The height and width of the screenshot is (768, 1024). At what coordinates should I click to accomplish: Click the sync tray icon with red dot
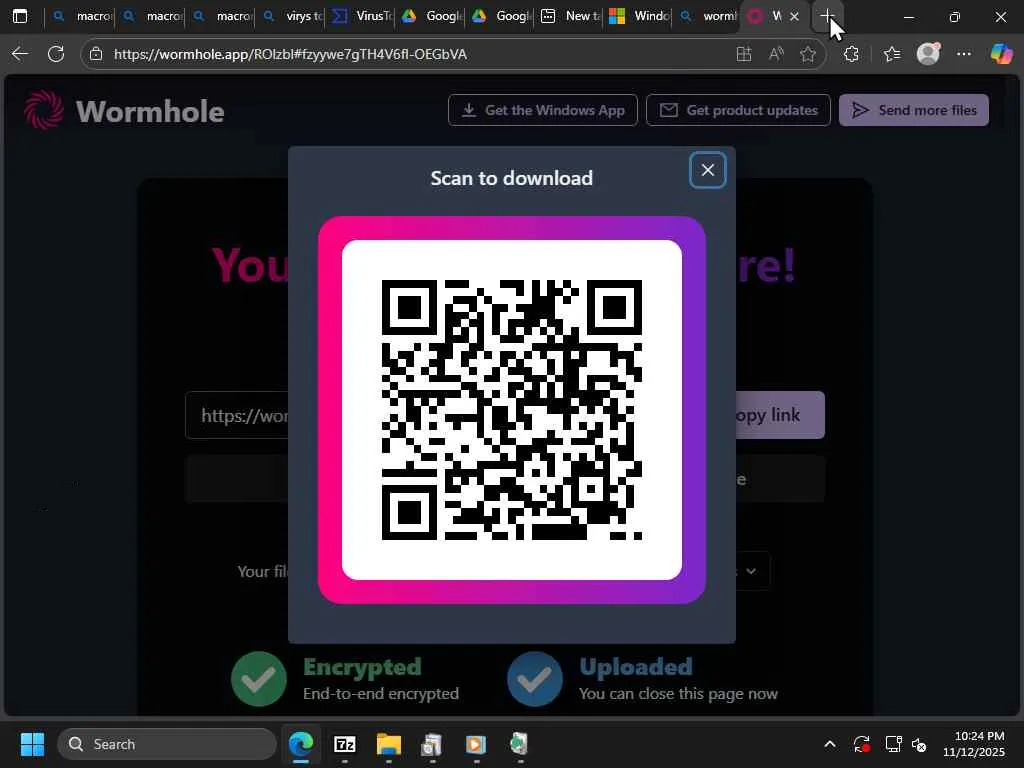(x=861, y=744)
